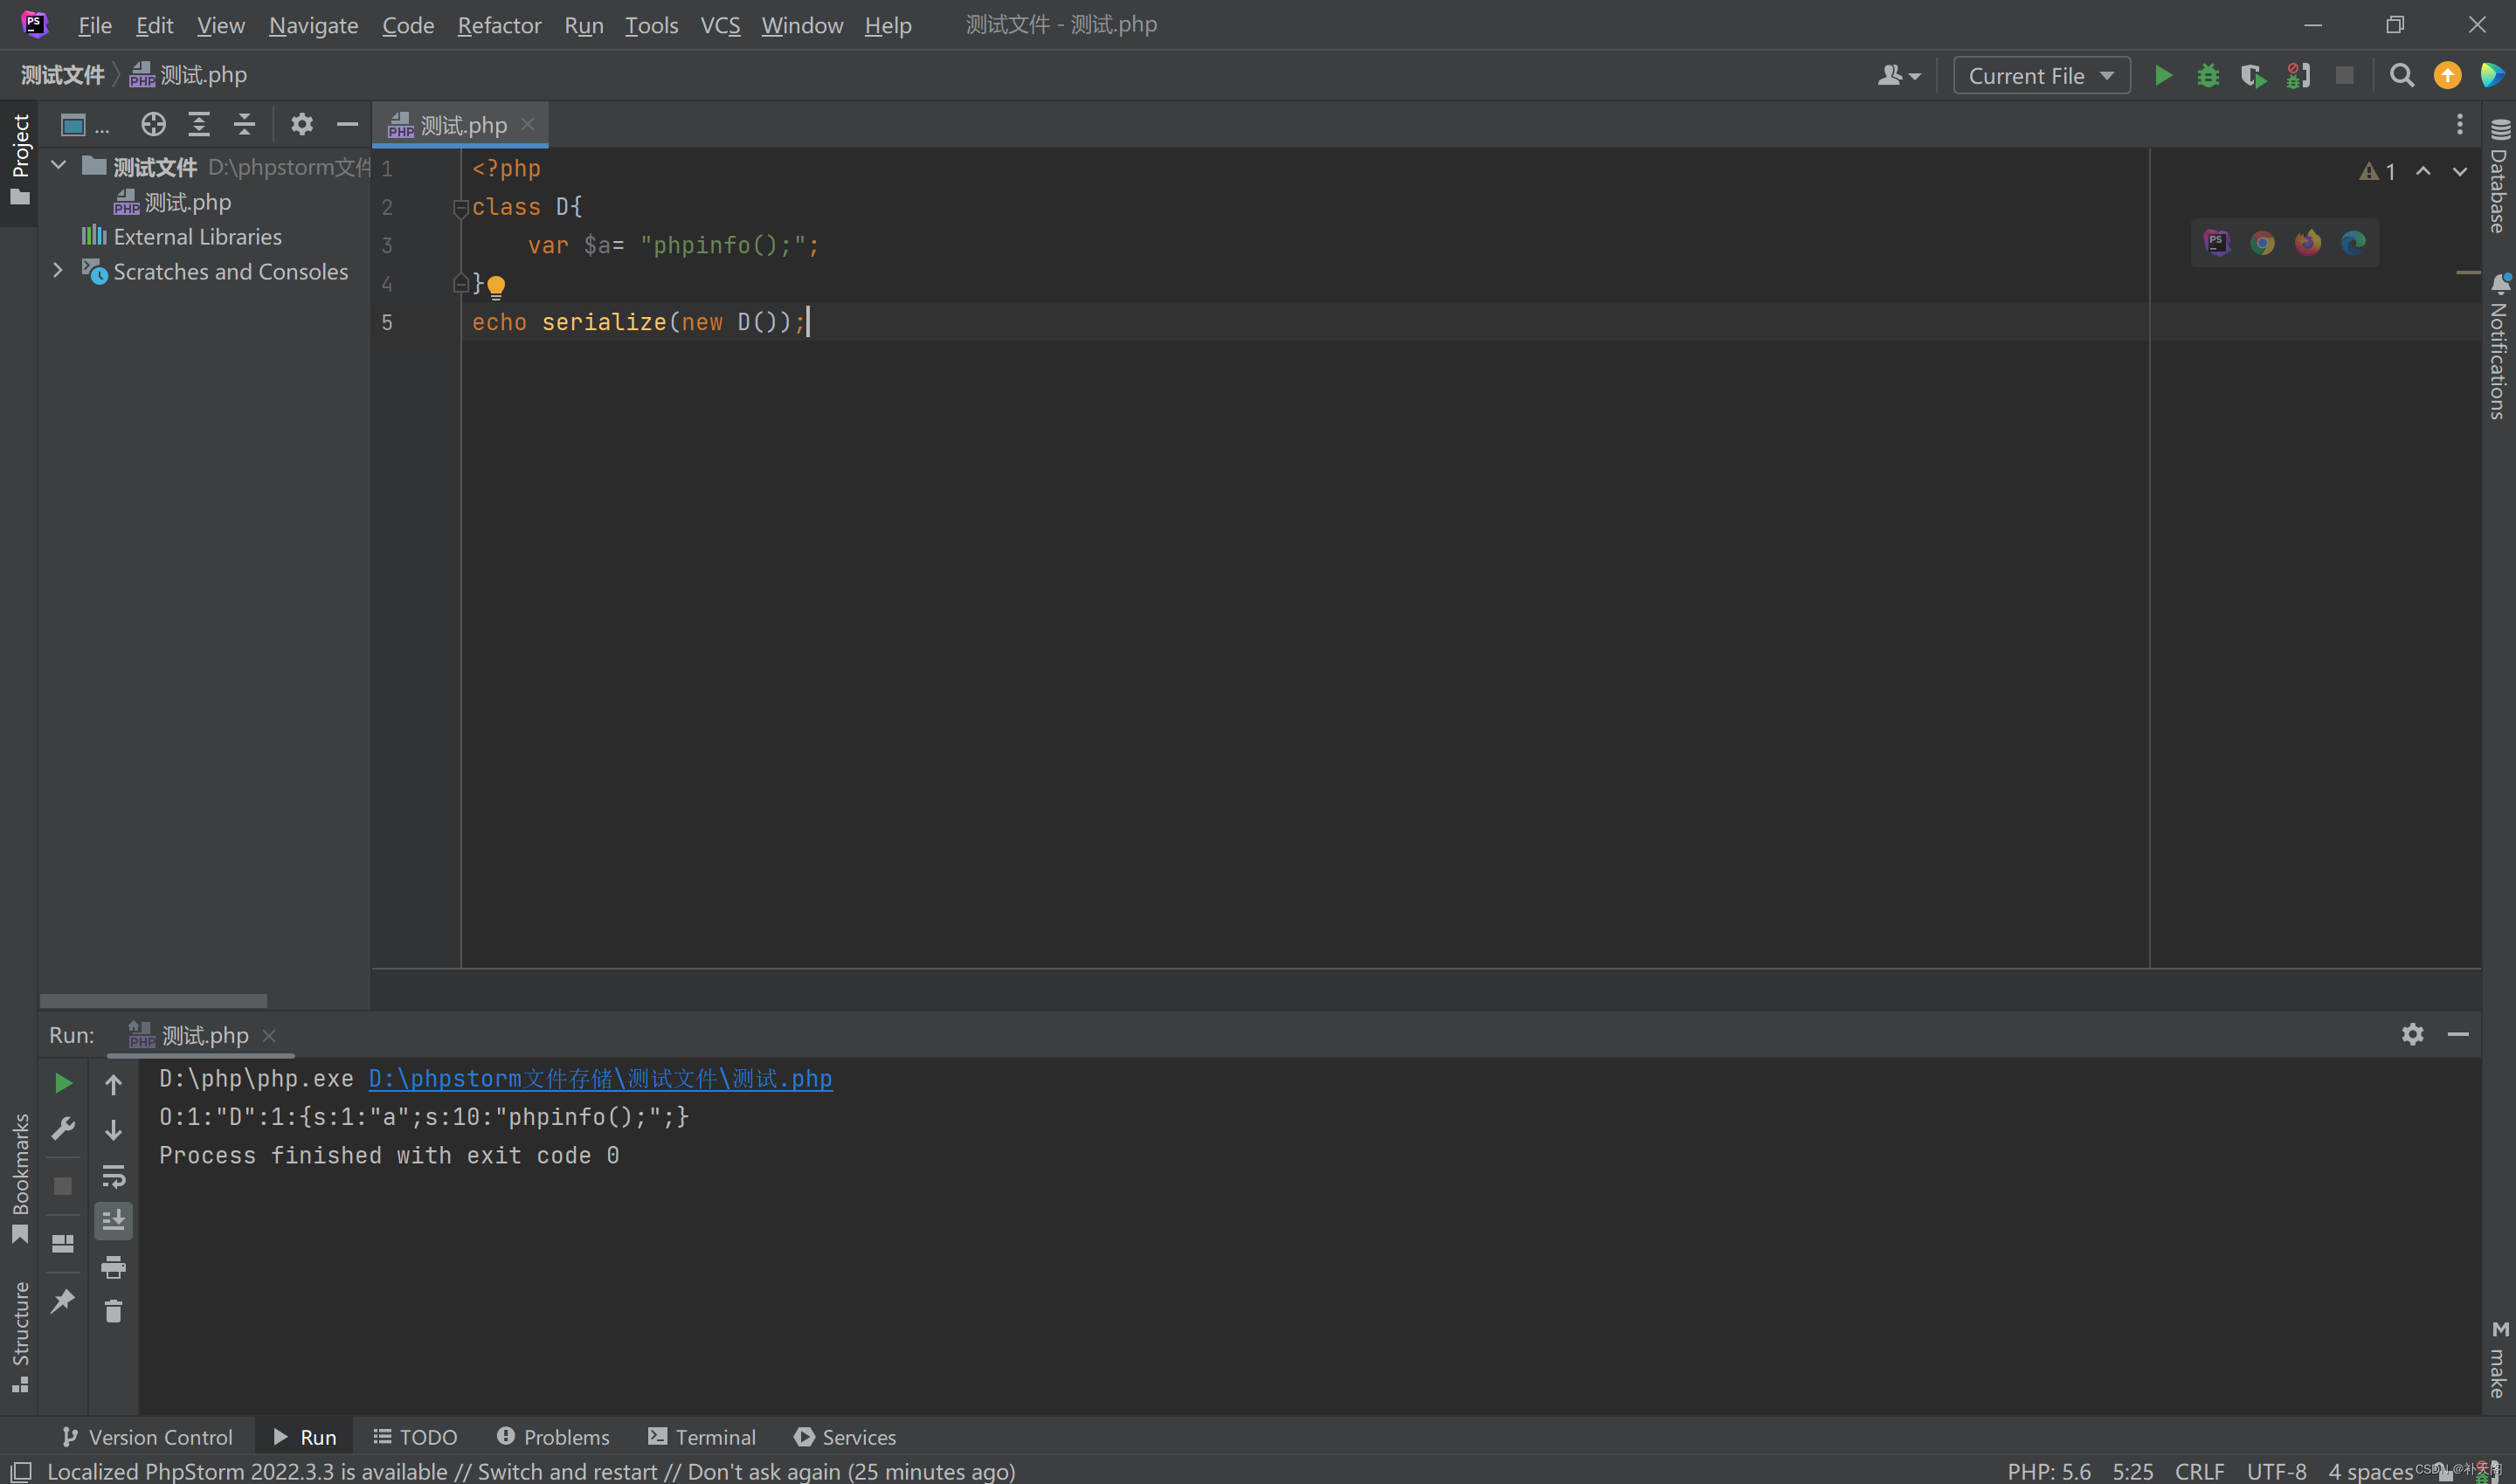2516x1484 pixels.
Task: Click the Debug button in toolbar
Action: tap(2208, 74)
